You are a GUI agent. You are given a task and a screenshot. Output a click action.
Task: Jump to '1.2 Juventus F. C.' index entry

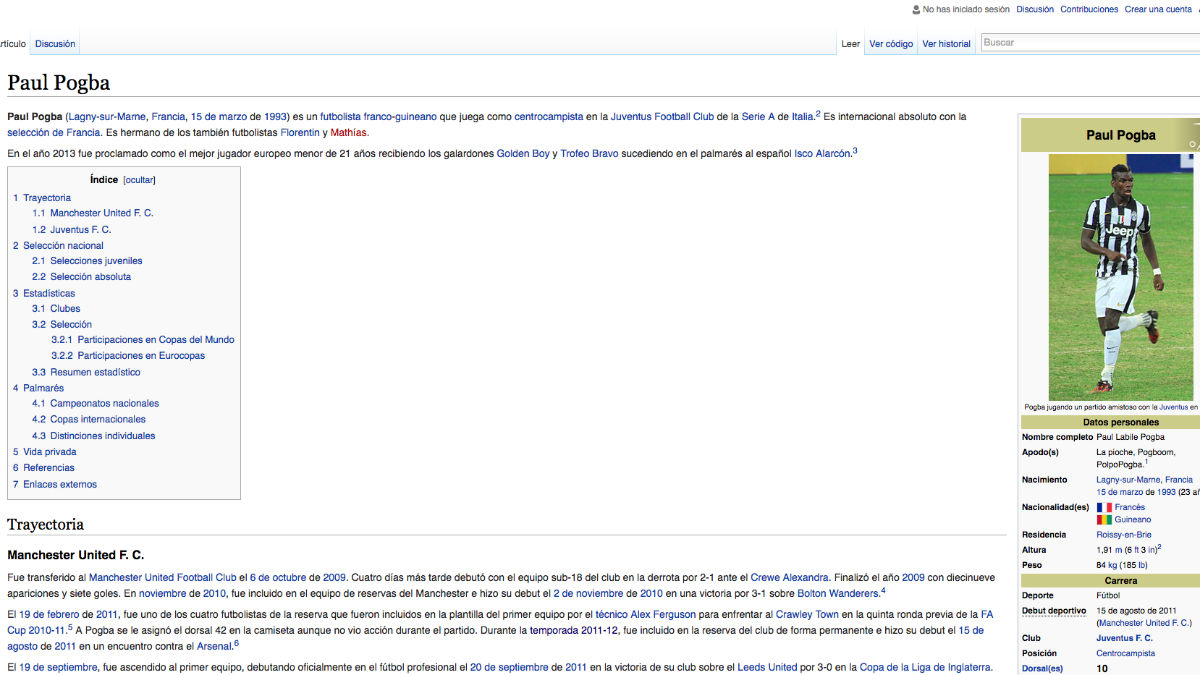(x=72, y=230)
